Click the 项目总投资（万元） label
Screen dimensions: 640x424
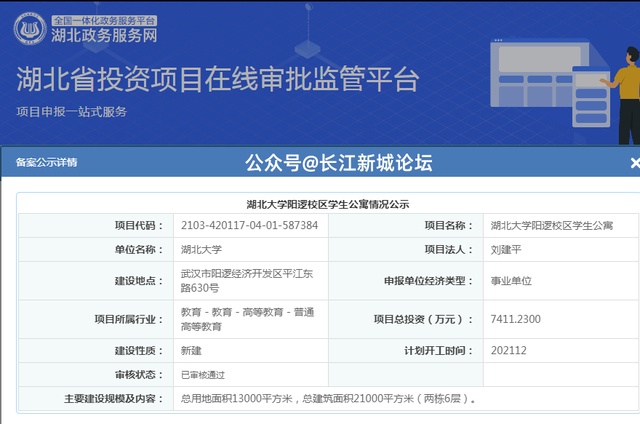[x=424, y=319]
